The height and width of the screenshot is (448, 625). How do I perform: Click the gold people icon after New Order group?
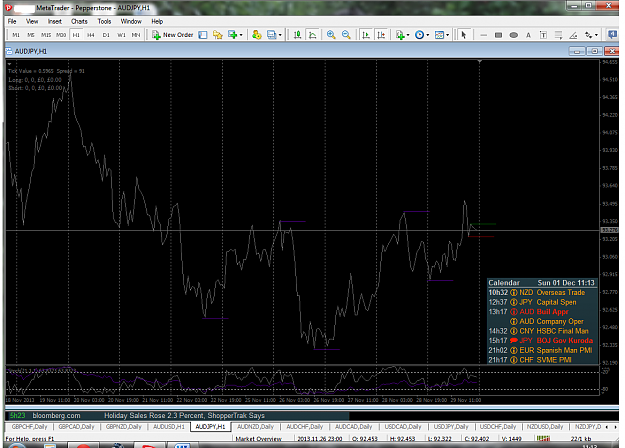(x=257, y=35)
